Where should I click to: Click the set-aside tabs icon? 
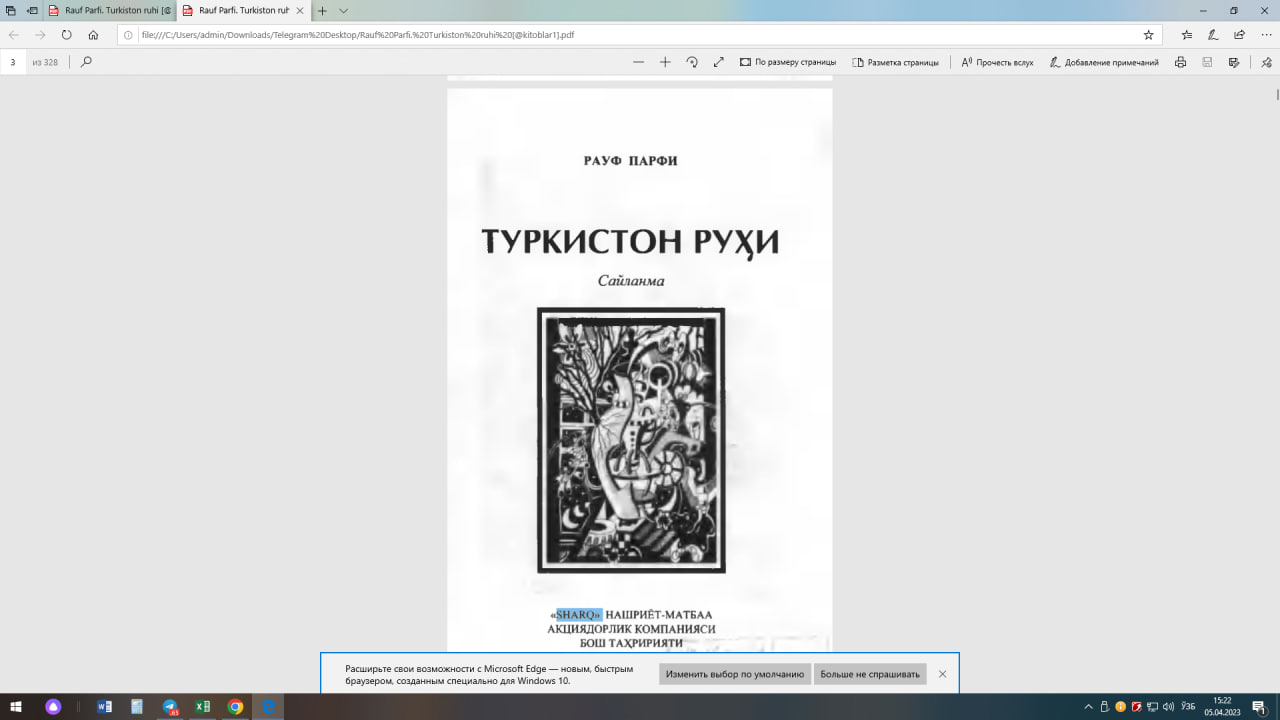pos(32,10)
